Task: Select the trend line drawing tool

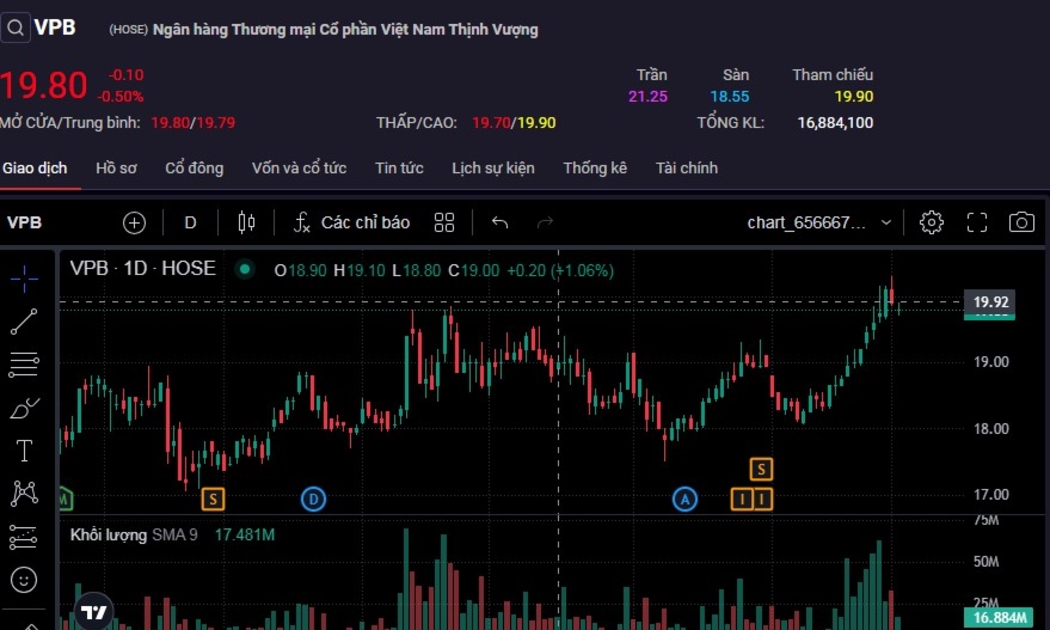Action: click(24, 322)
